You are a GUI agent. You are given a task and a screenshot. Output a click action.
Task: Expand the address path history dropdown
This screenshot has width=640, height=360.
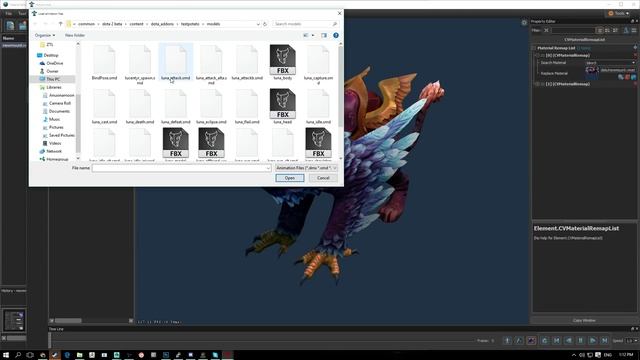pos(258,24)
